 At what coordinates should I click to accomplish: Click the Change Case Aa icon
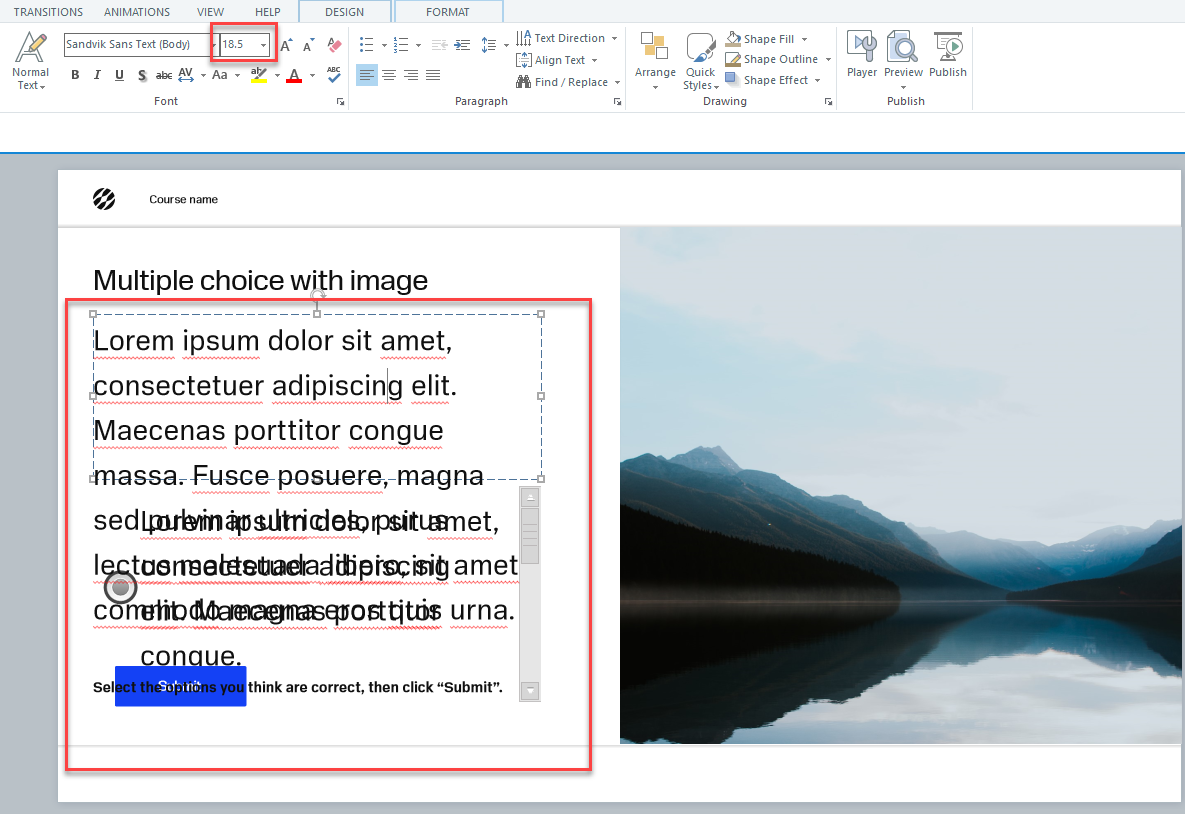(220, 75)
